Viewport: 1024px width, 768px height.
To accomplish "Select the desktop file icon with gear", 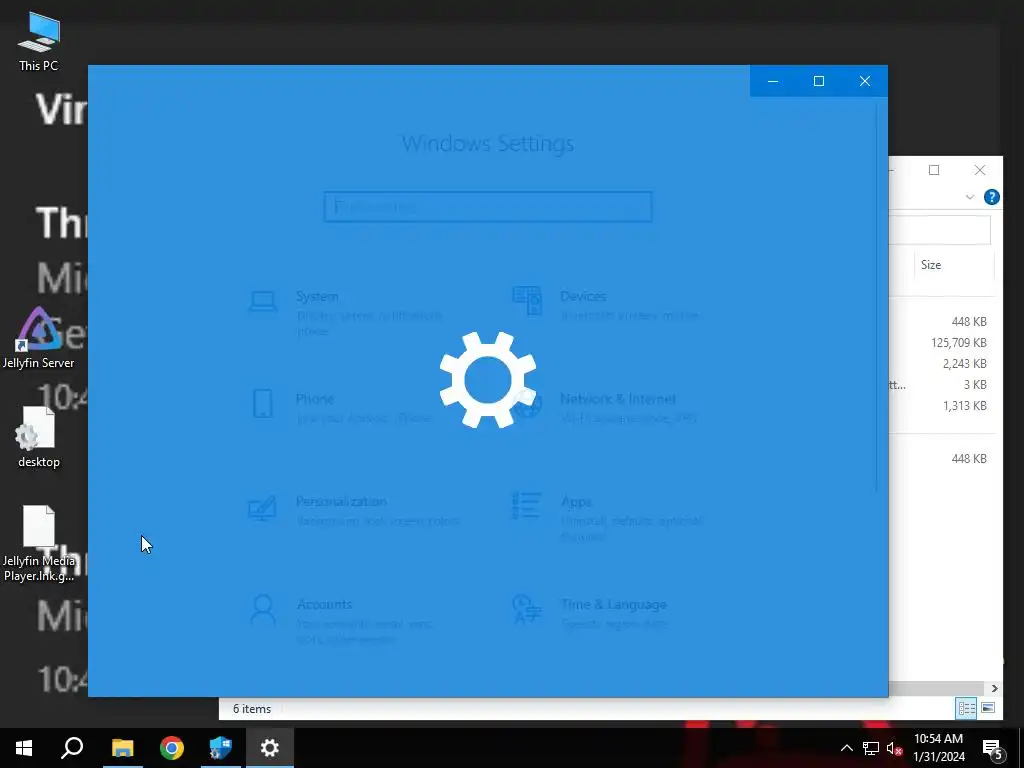I will tap(39, 438).
